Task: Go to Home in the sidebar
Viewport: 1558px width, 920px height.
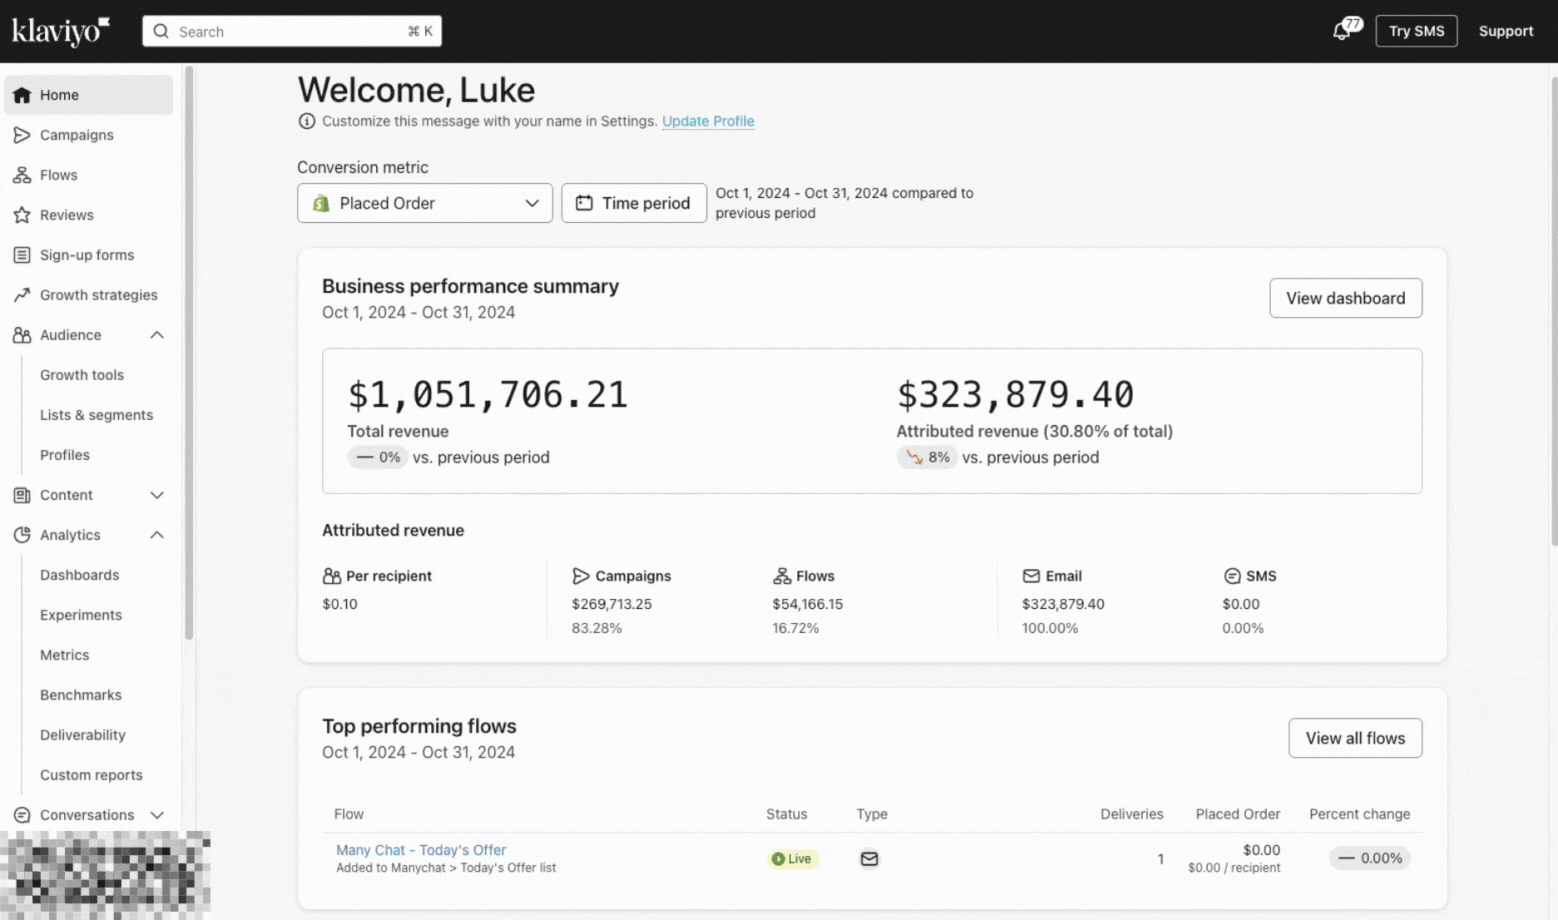Action: pyautogui.click(x=89, y=95)
